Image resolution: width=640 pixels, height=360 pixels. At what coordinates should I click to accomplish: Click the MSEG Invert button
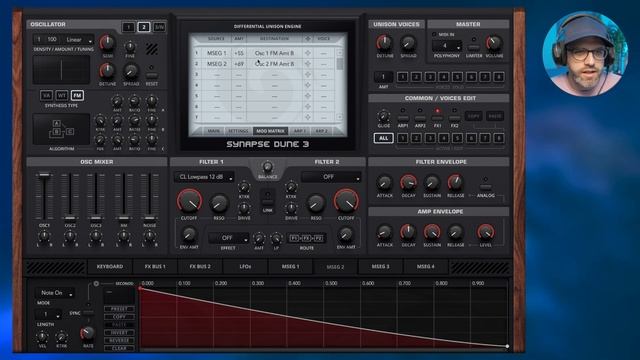(119, 333)
